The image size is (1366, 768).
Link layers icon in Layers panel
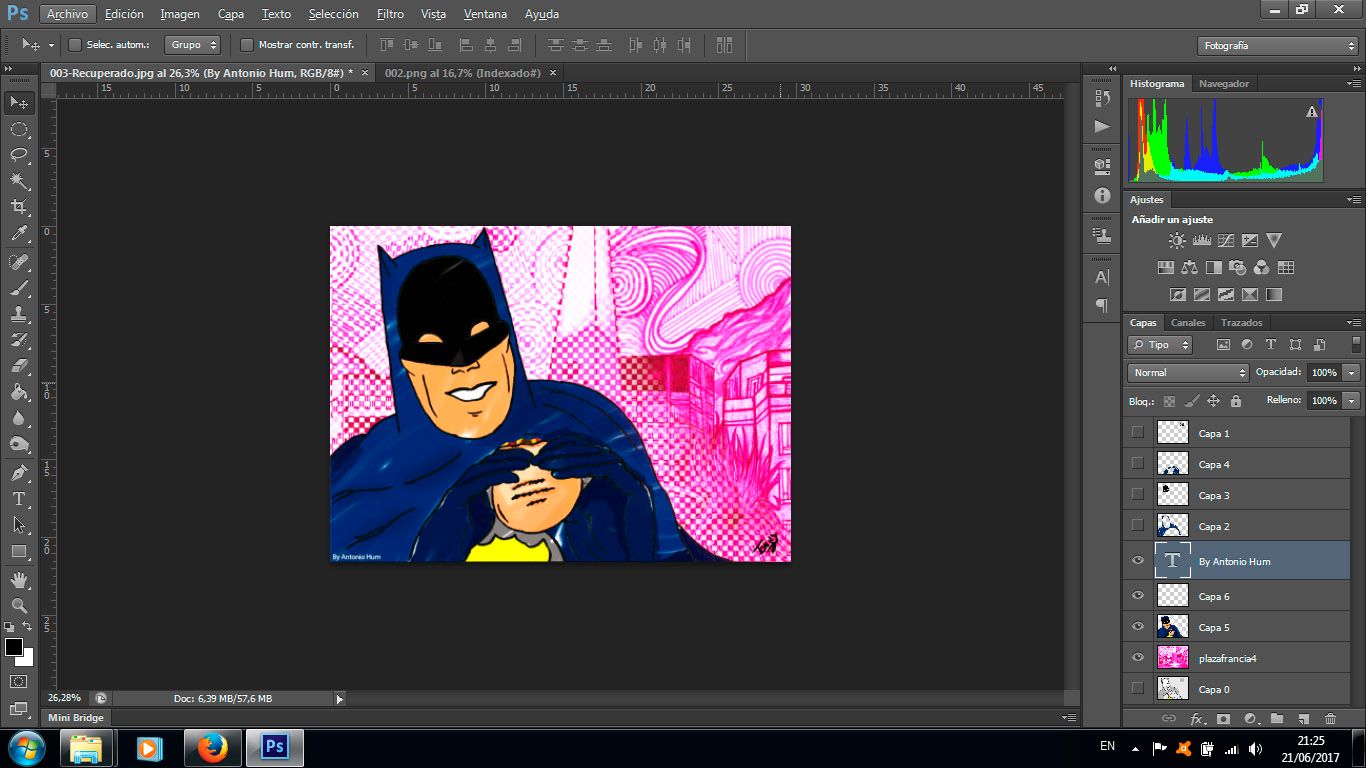[x=1169, y=719]
